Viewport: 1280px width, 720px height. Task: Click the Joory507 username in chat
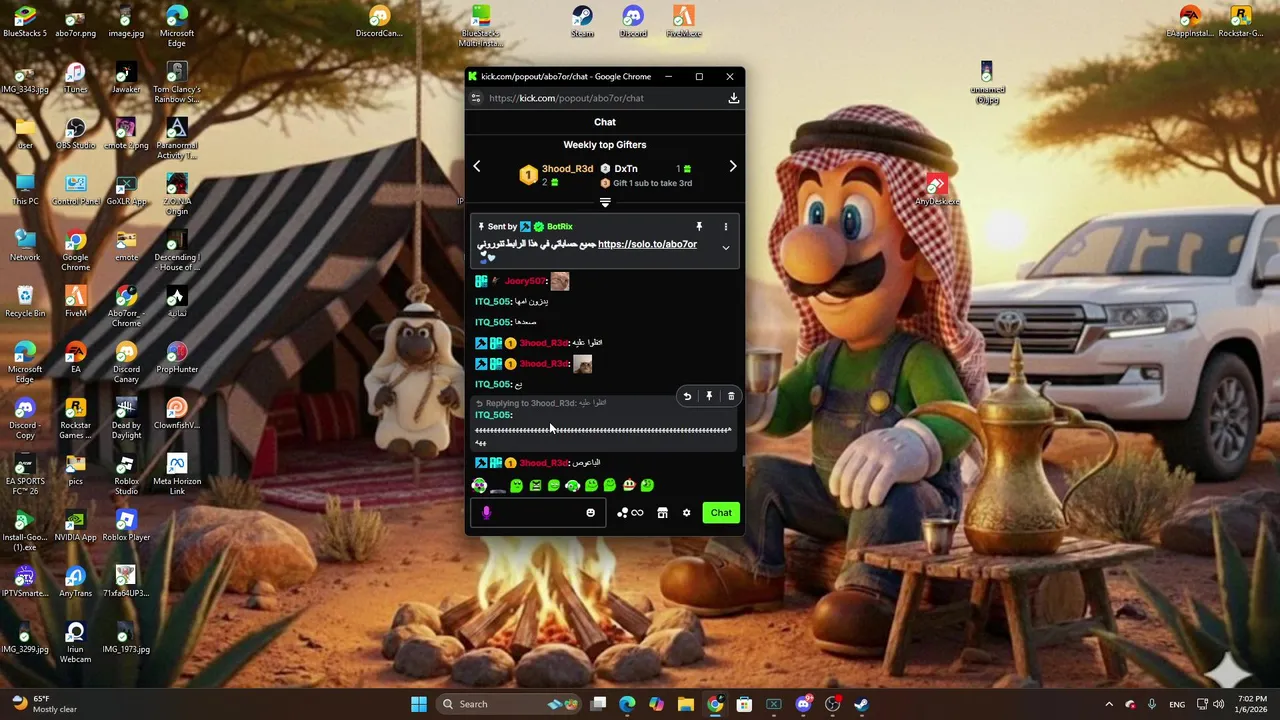pyautogui.click(x=524, y=282)
